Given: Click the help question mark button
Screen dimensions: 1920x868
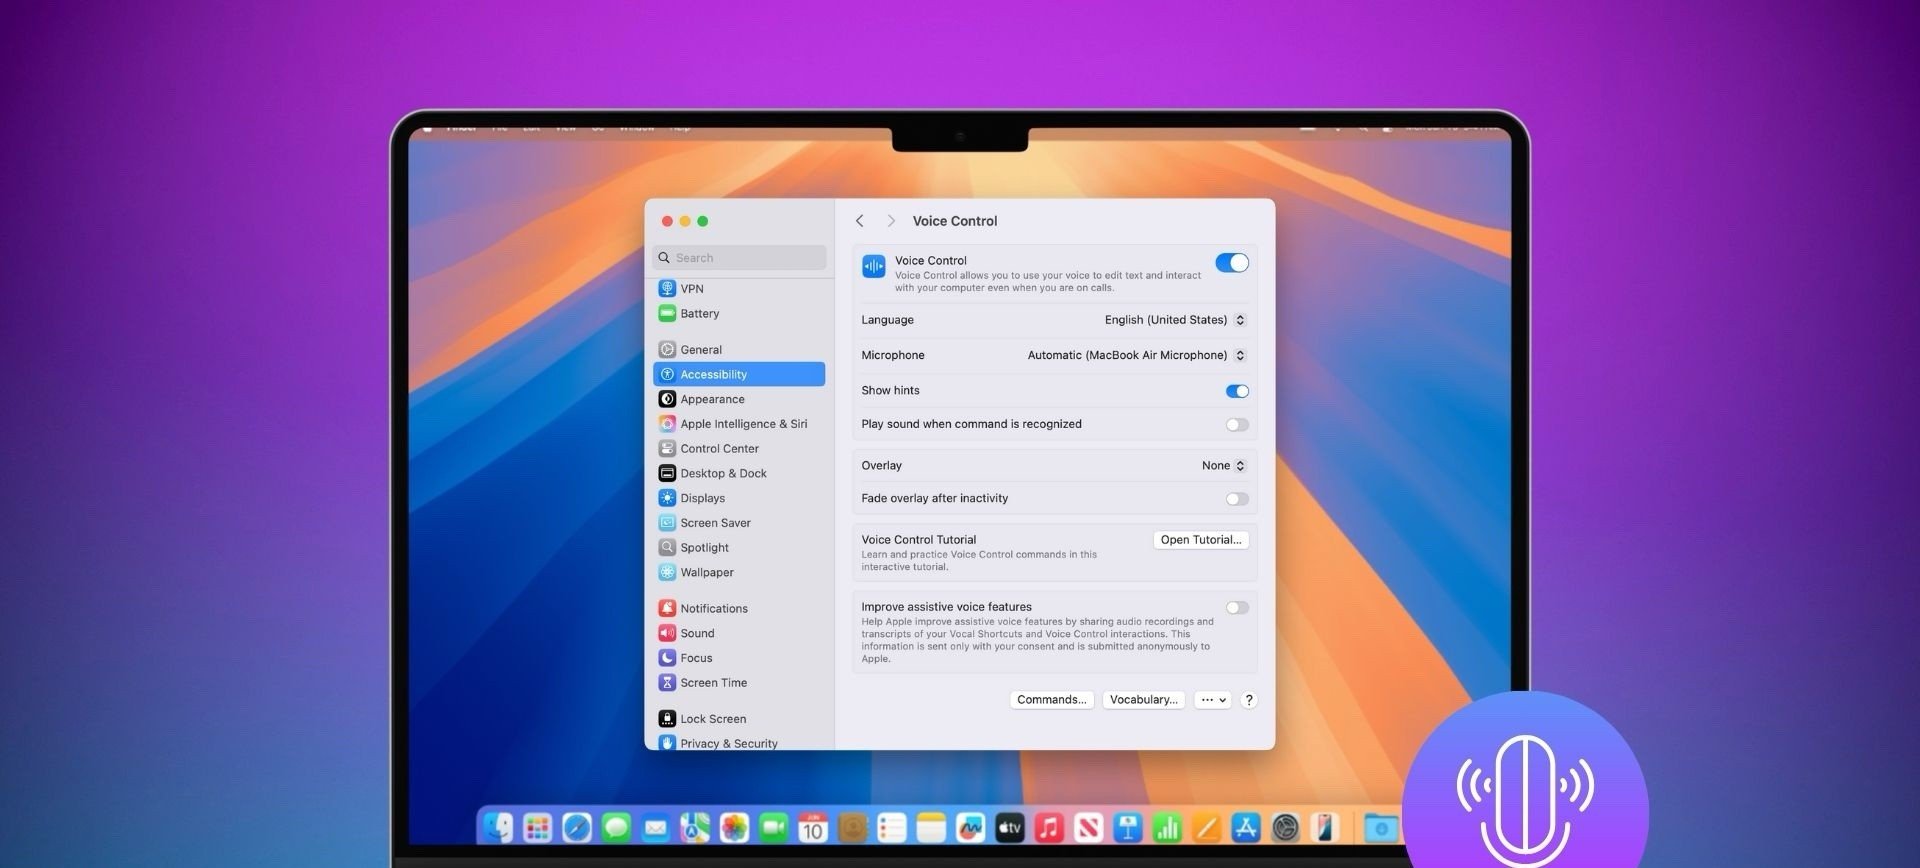Looking at the screenshot, I should [1248, 700].
